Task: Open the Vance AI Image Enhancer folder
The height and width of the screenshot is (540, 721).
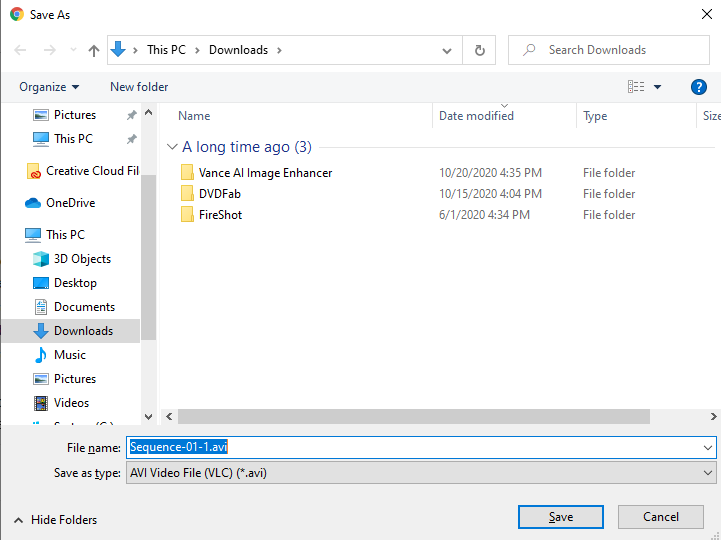Action: pyautogui.click(x=265, y=173)
